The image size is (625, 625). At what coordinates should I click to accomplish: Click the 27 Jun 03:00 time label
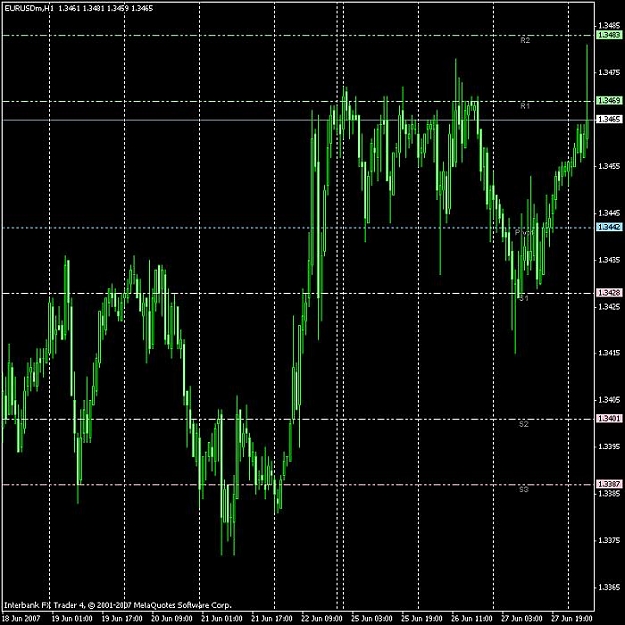pos(522,619)
